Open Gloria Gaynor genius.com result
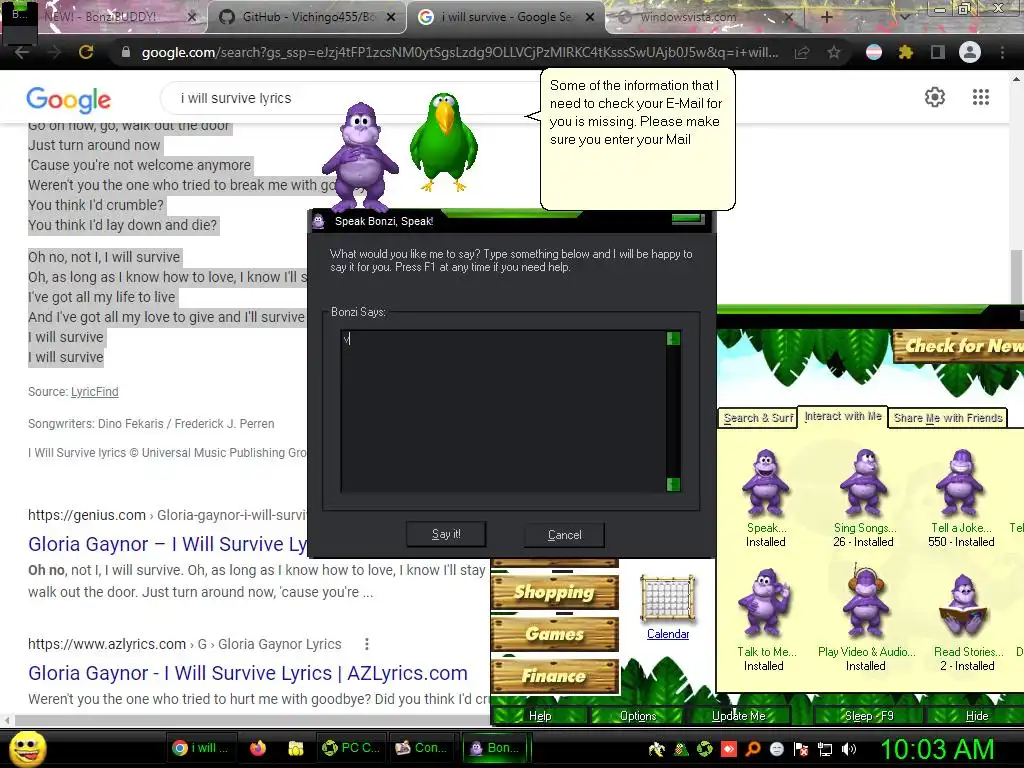The width and height of the screenshot is (1024, 768). [167, 544]
